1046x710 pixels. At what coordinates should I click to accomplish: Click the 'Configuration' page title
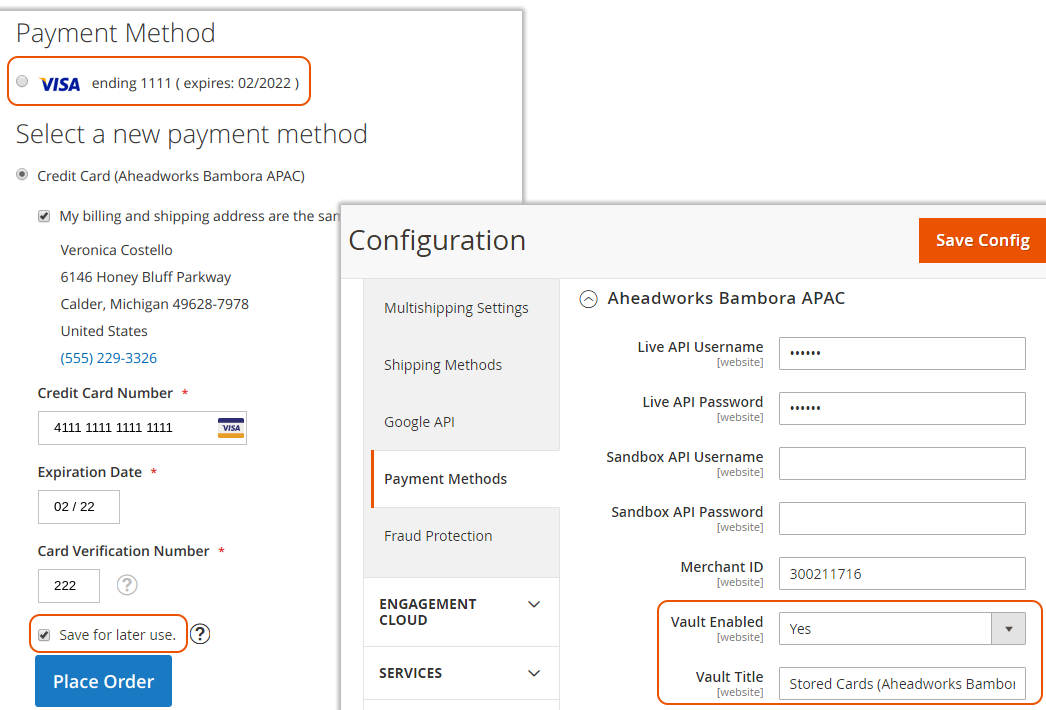coord(437,240)
